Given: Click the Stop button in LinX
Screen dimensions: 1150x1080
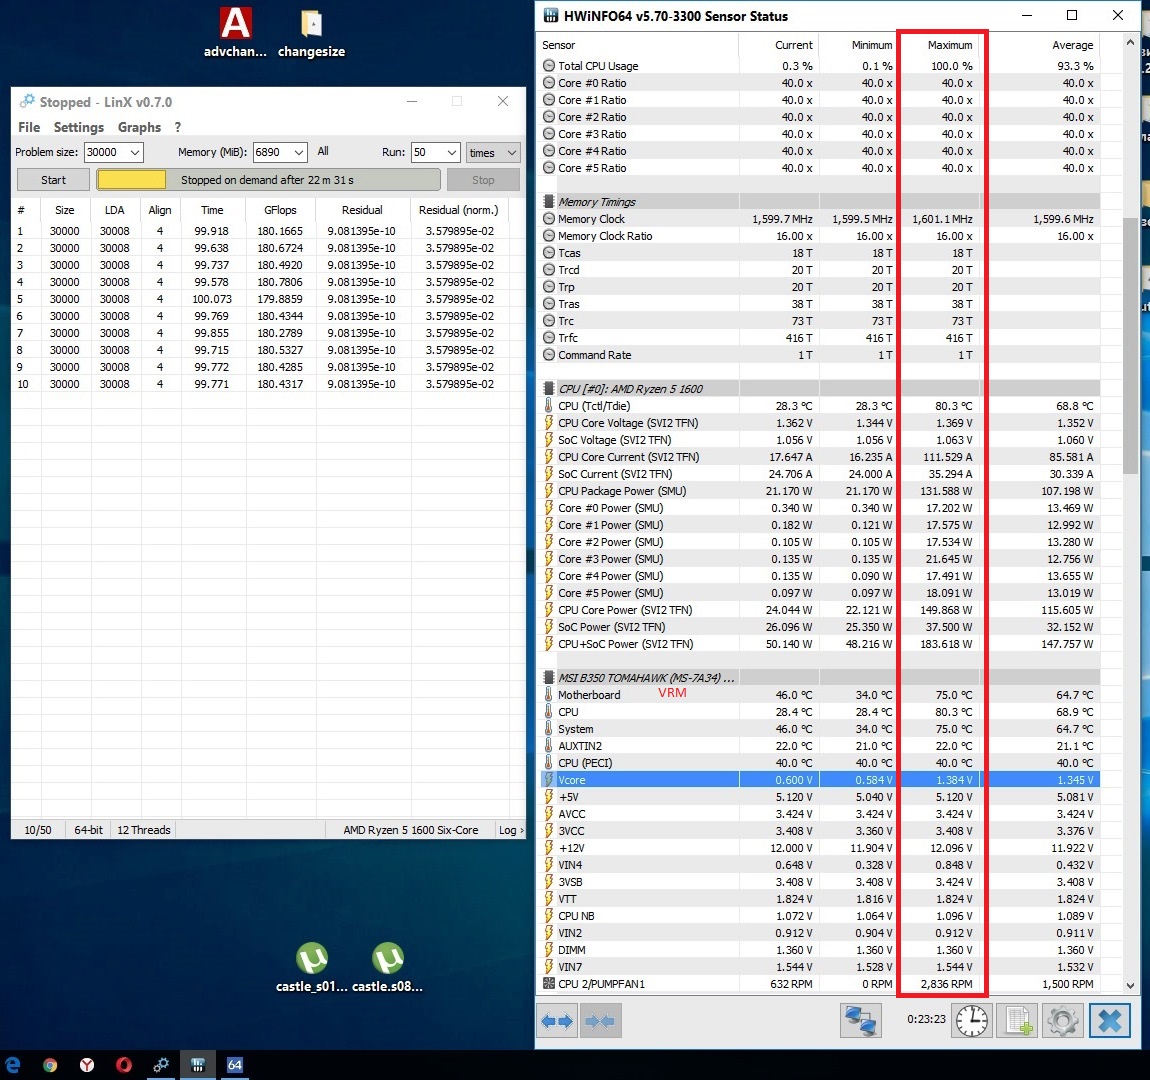Looking at the screenshot, I should click(x=483, y=180).
